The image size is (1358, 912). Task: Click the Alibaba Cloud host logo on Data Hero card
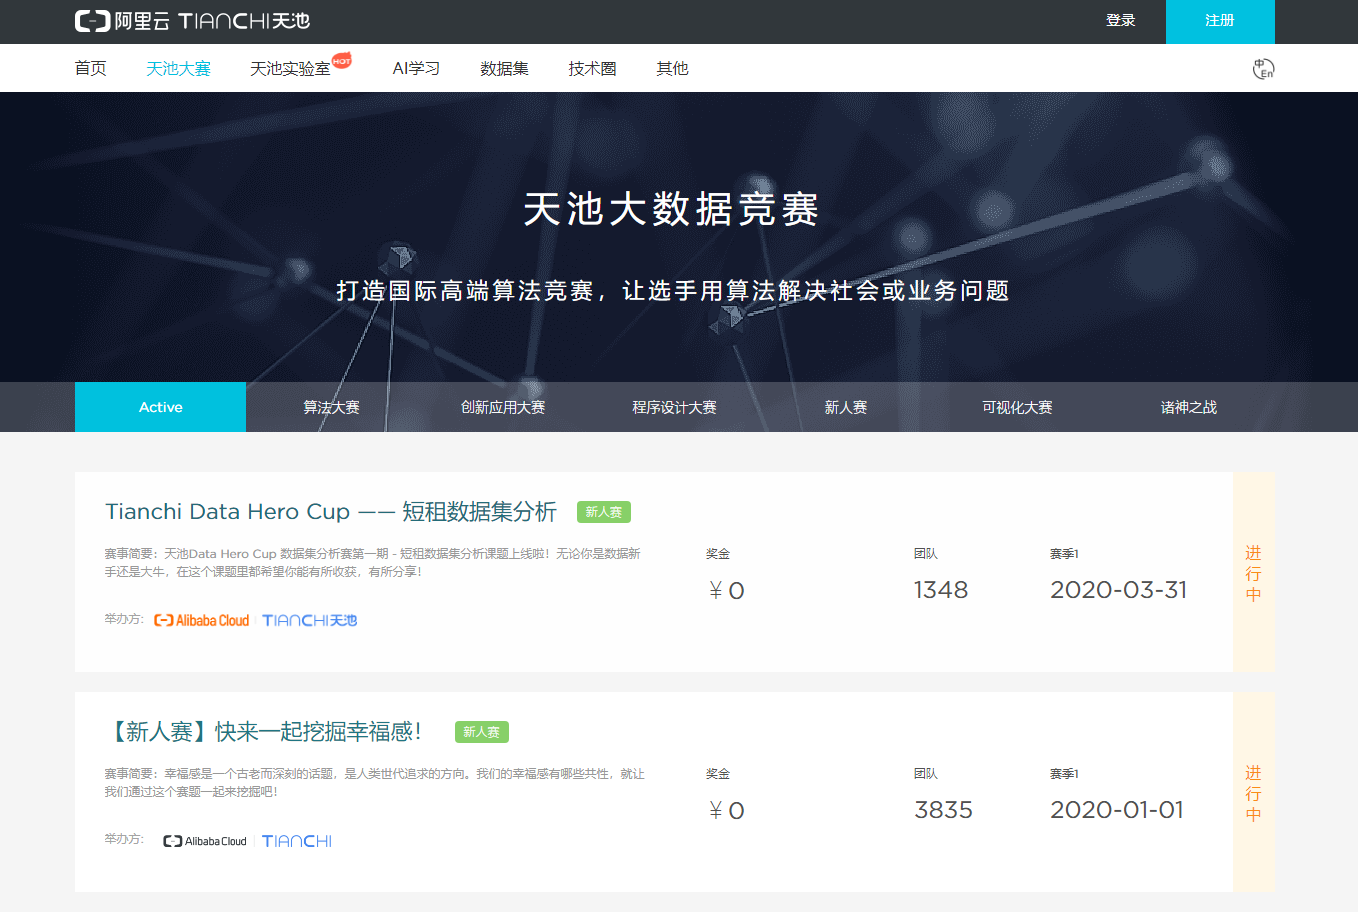pos(201,620)
